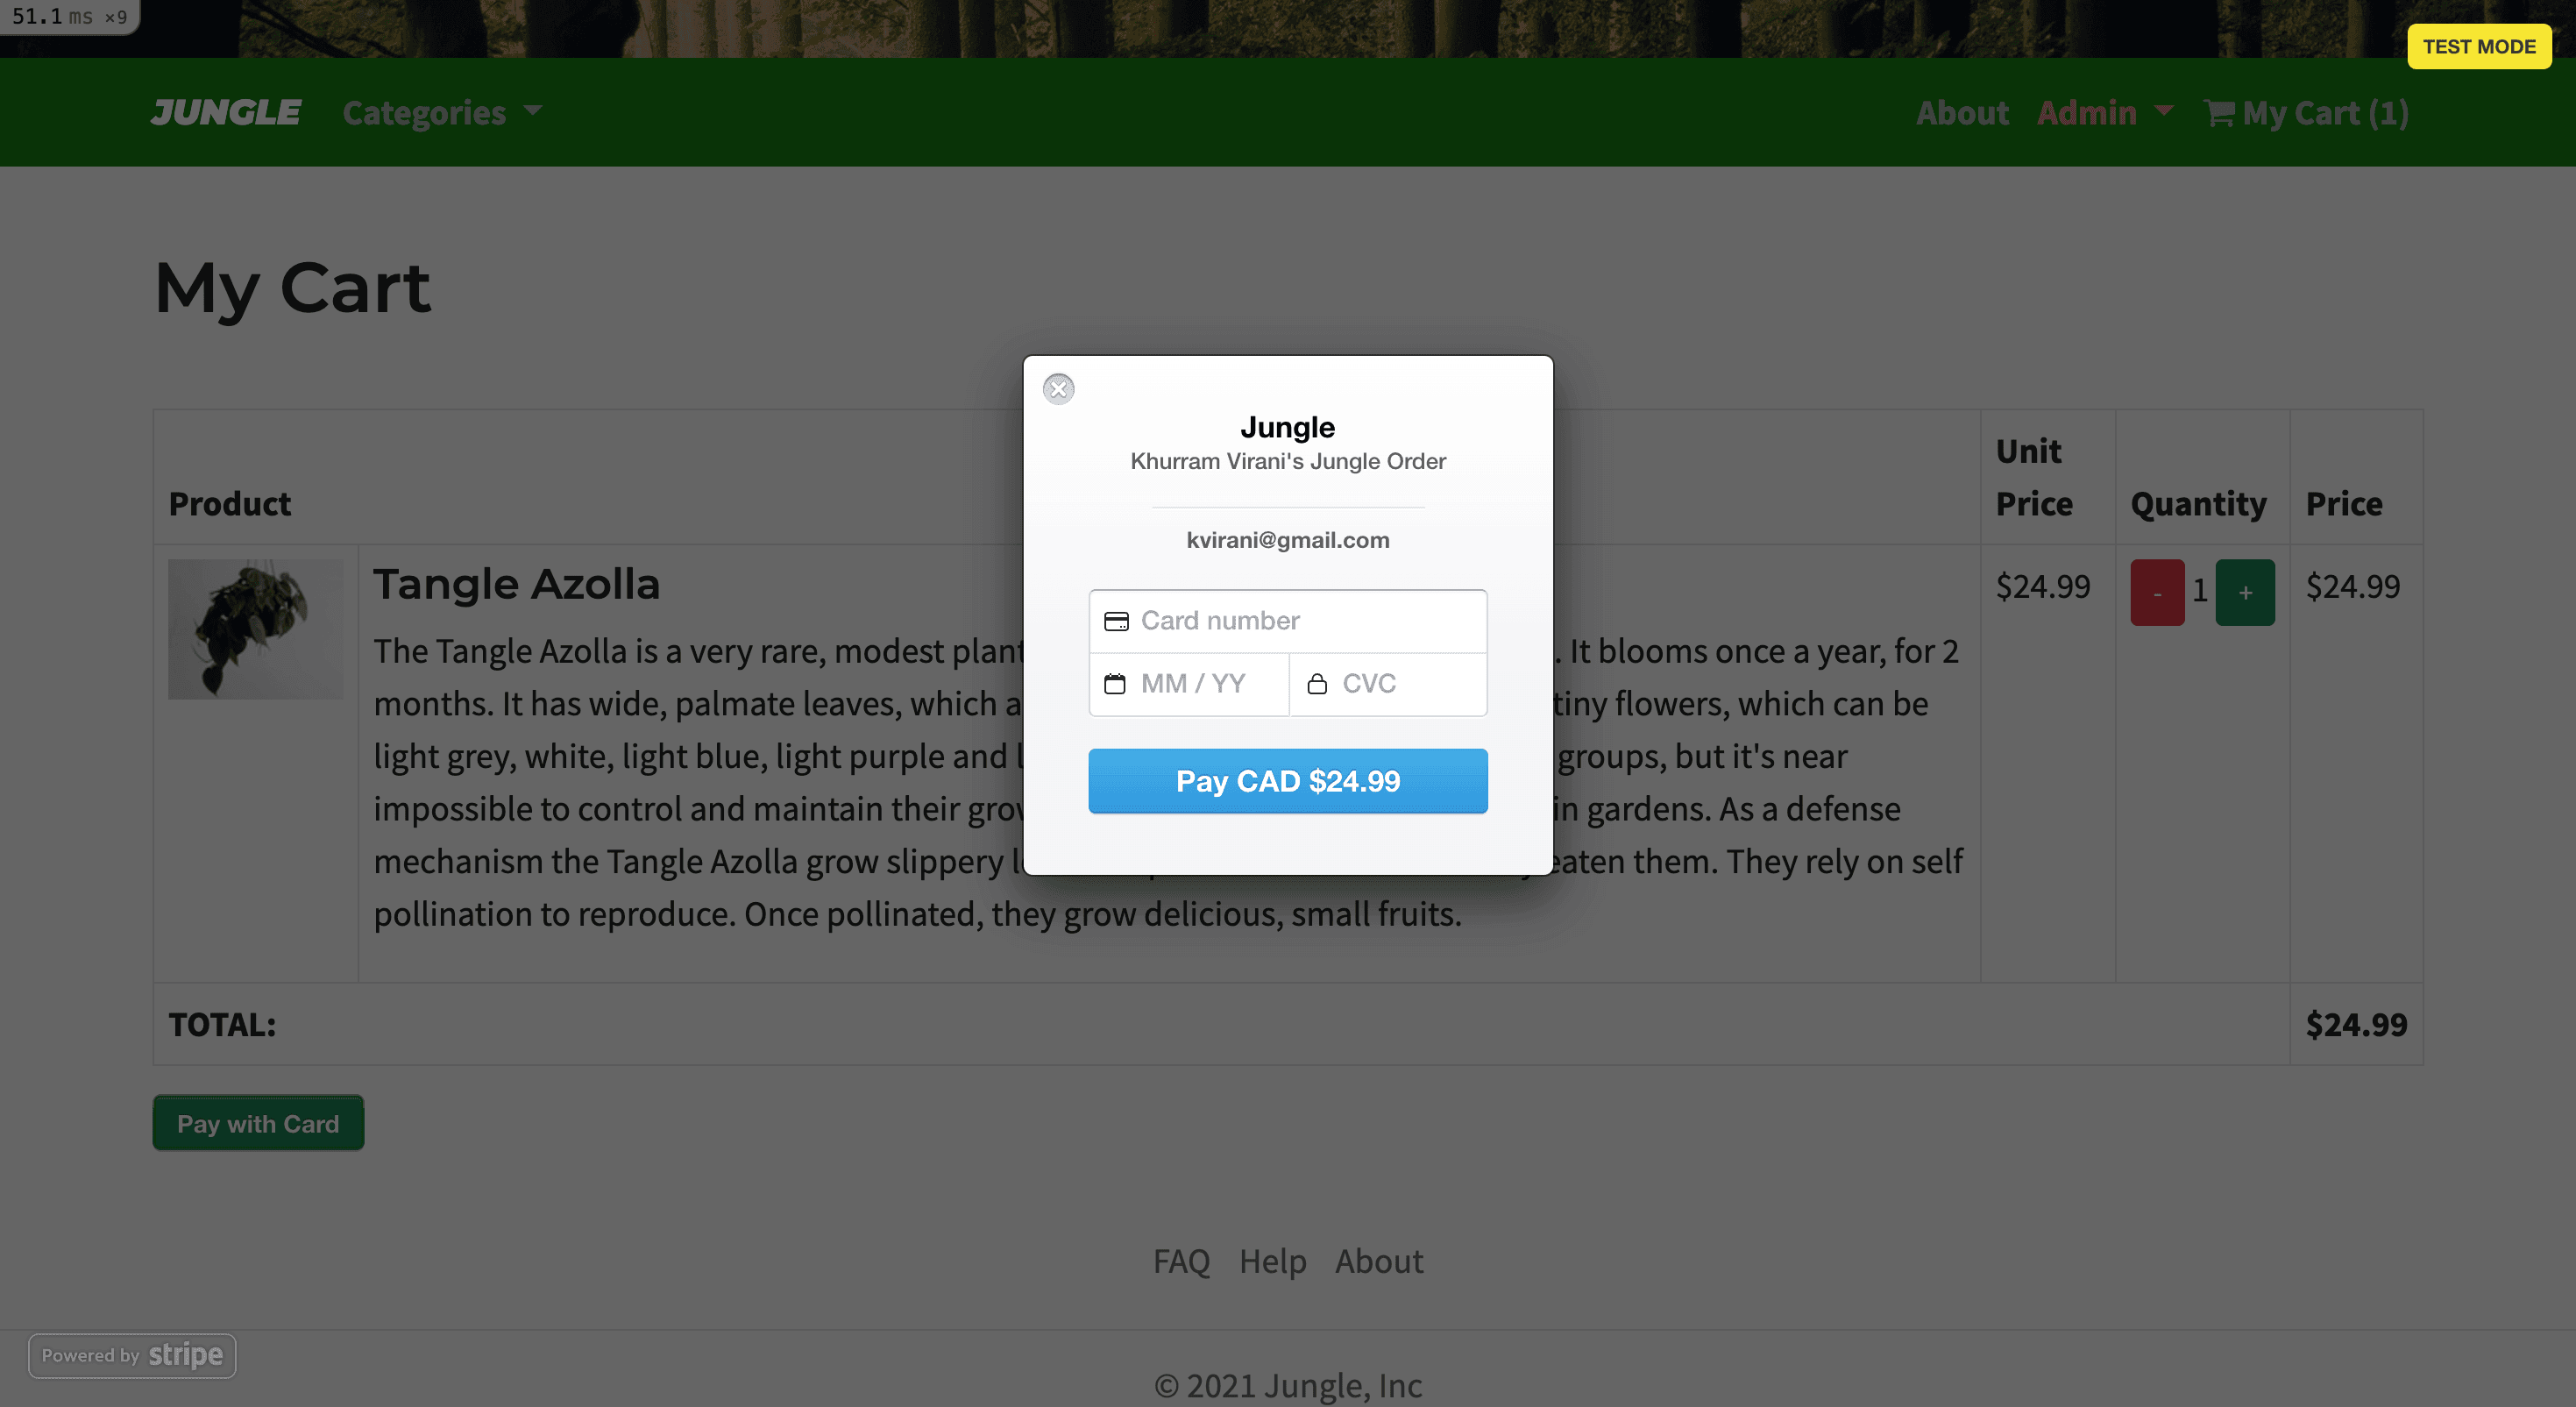
Task: Click the card number input field
Action: (x=1288, y=619)
